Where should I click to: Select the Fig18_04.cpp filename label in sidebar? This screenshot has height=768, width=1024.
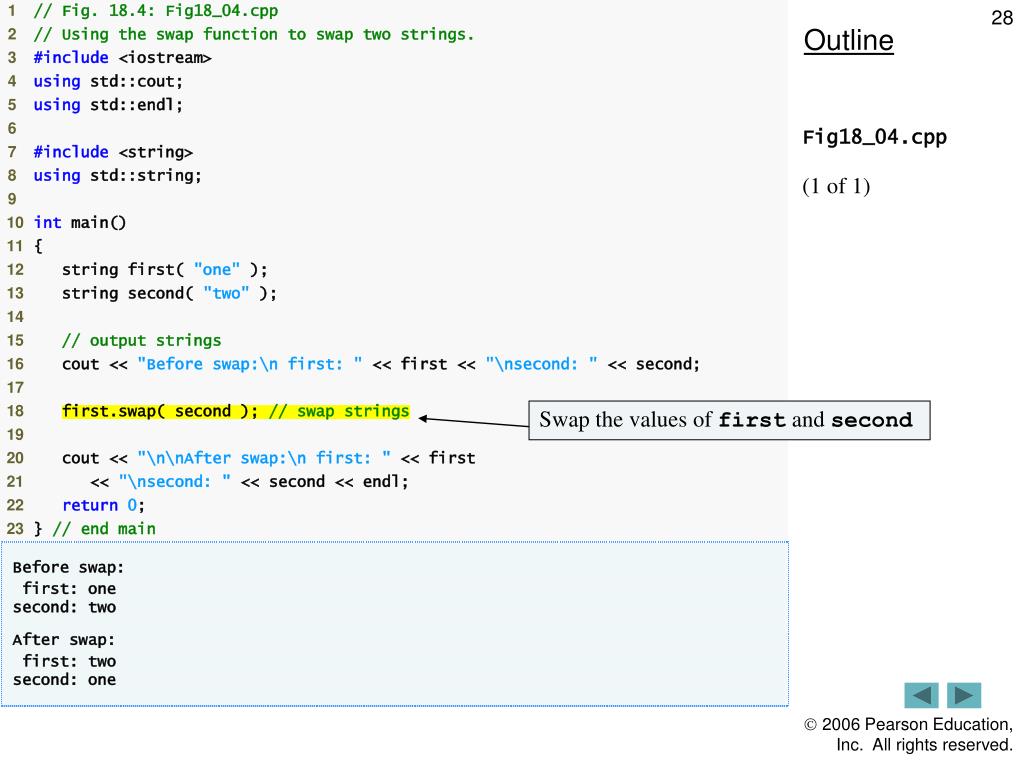[x=874, y=137]
